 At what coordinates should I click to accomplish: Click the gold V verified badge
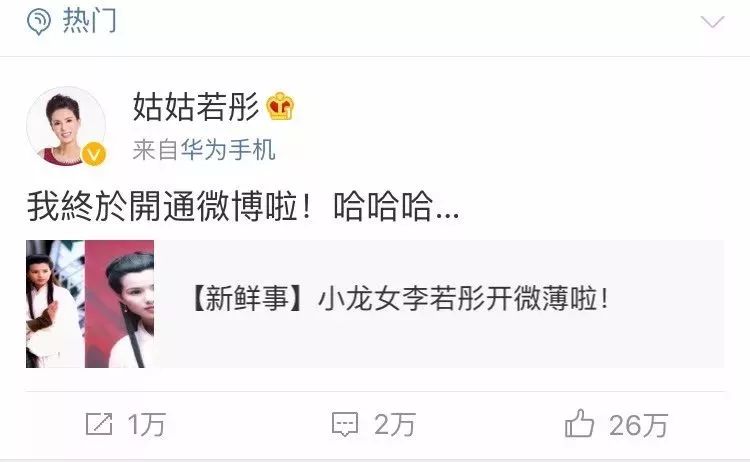93,154
